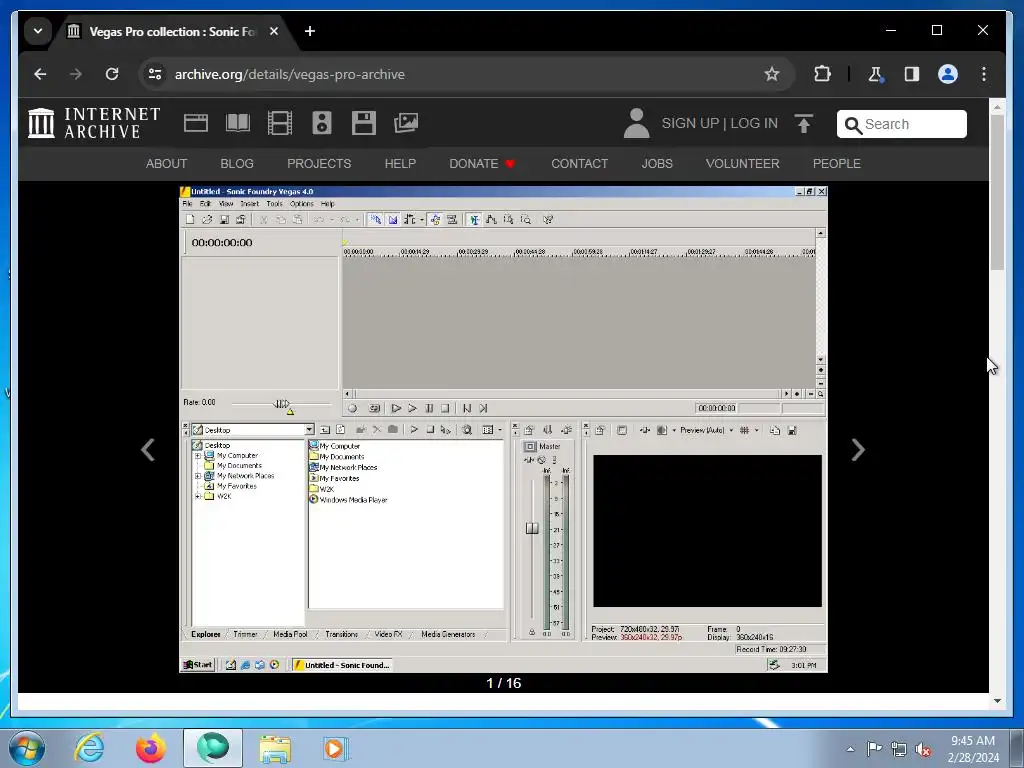Click the page vertical scrollbar thumb
Viewport: 1024px width, 768px height.
[x=997, y=192]
